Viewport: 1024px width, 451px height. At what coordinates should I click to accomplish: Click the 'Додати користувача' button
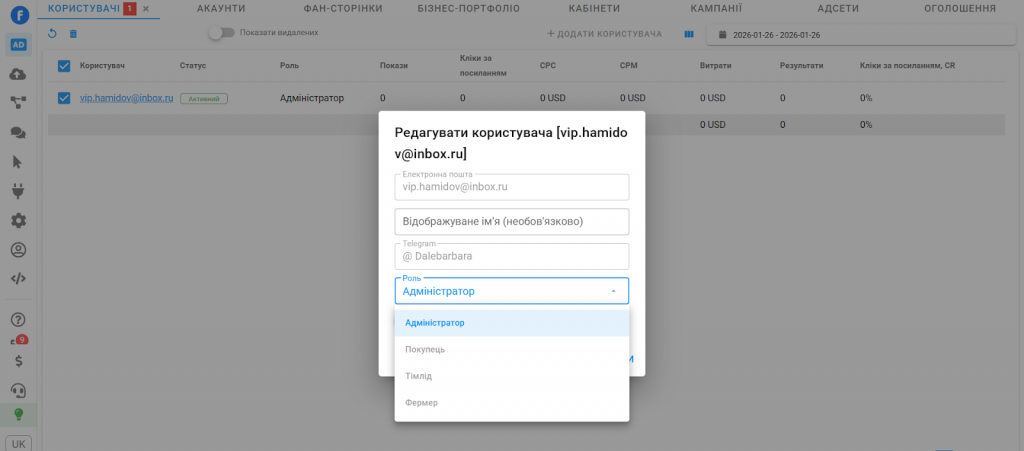point(604,34)
